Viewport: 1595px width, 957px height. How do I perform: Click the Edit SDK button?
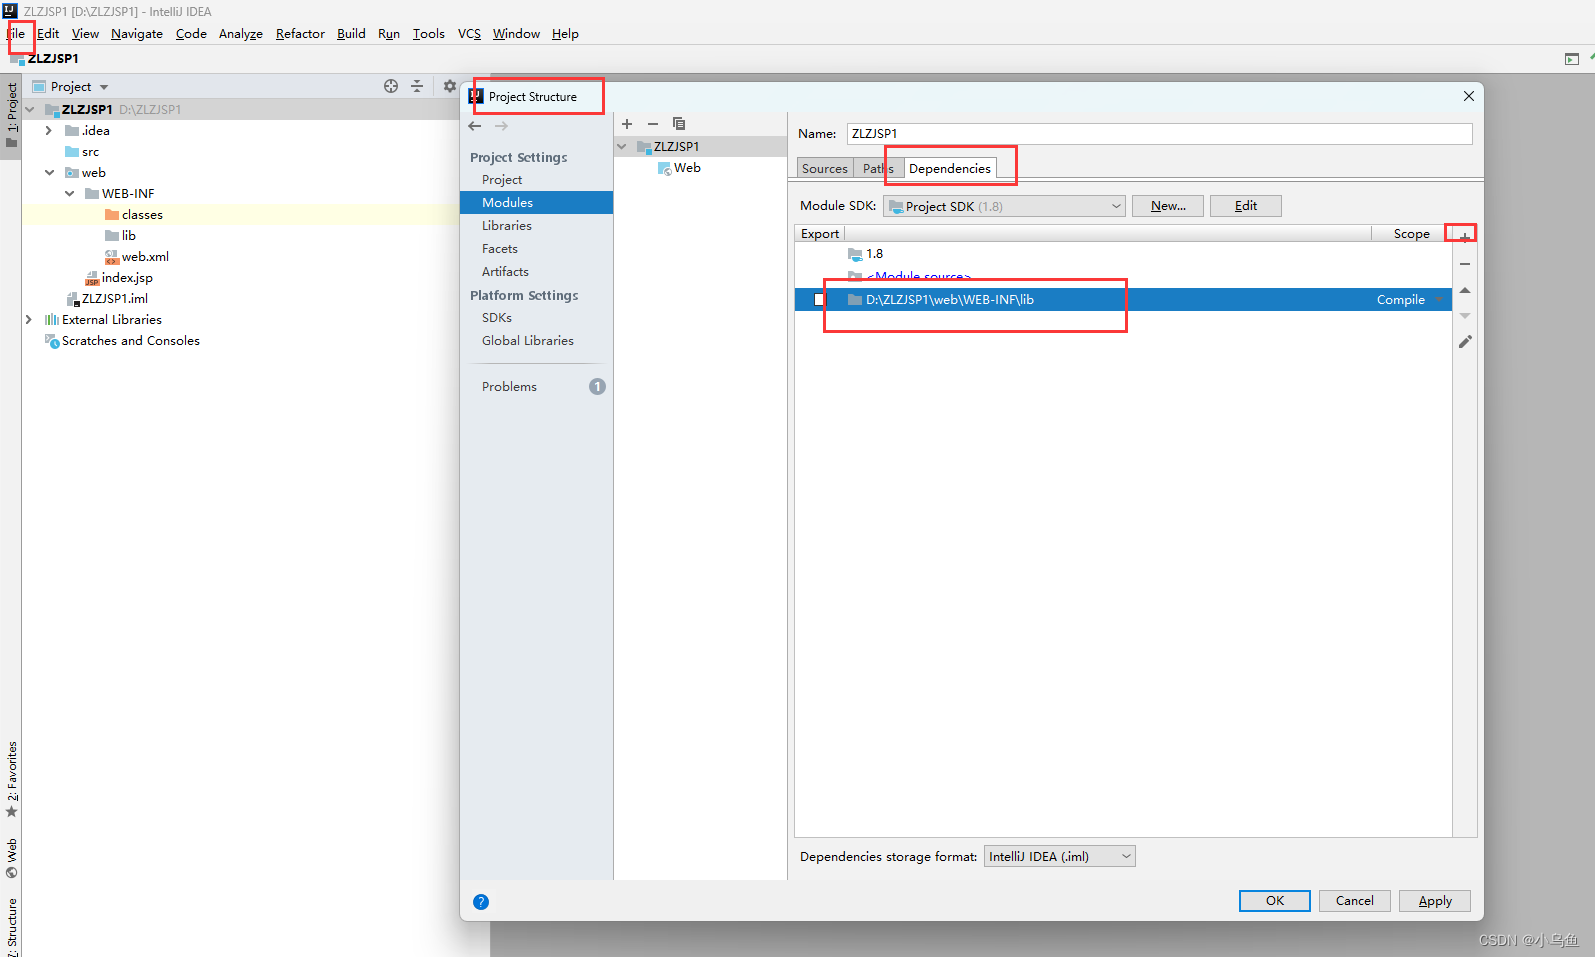[1246, 206]
